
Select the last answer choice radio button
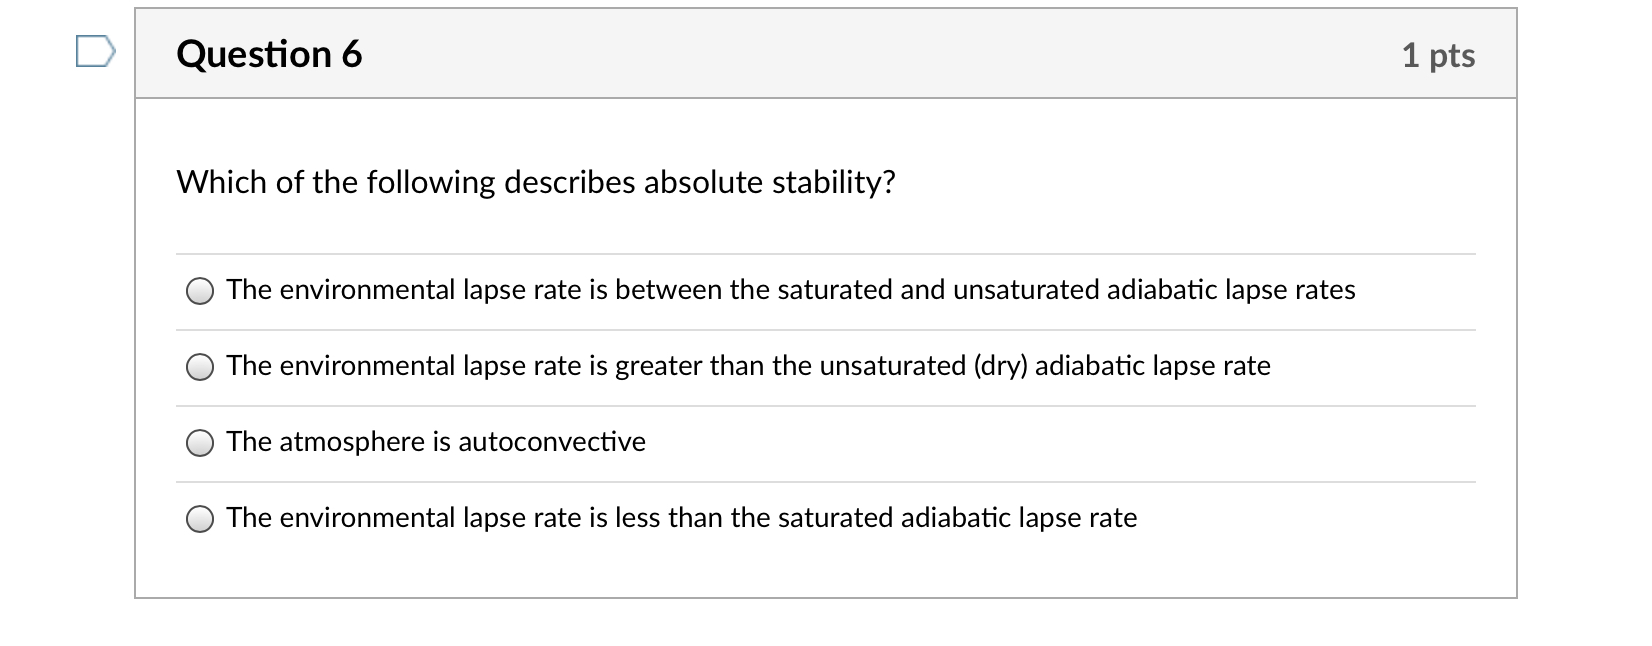tap(200, 518)
